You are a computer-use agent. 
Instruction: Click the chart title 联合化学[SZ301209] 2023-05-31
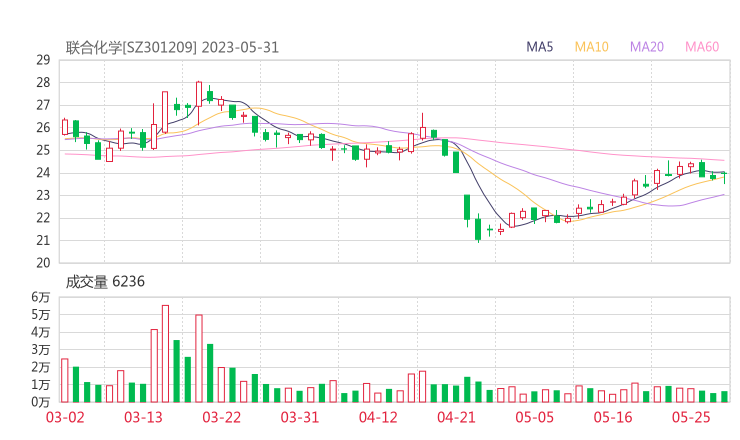[172, 48]
